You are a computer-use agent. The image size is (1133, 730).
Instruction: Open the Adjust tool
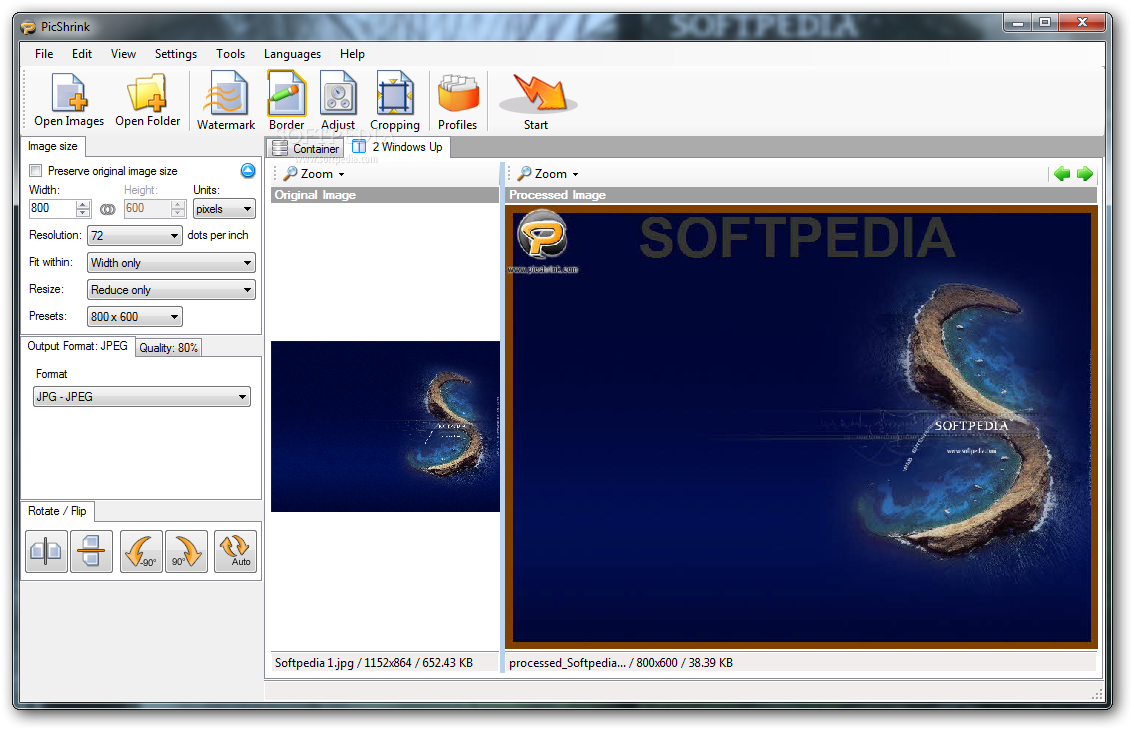pyautogui.click(x=338, y=101)
